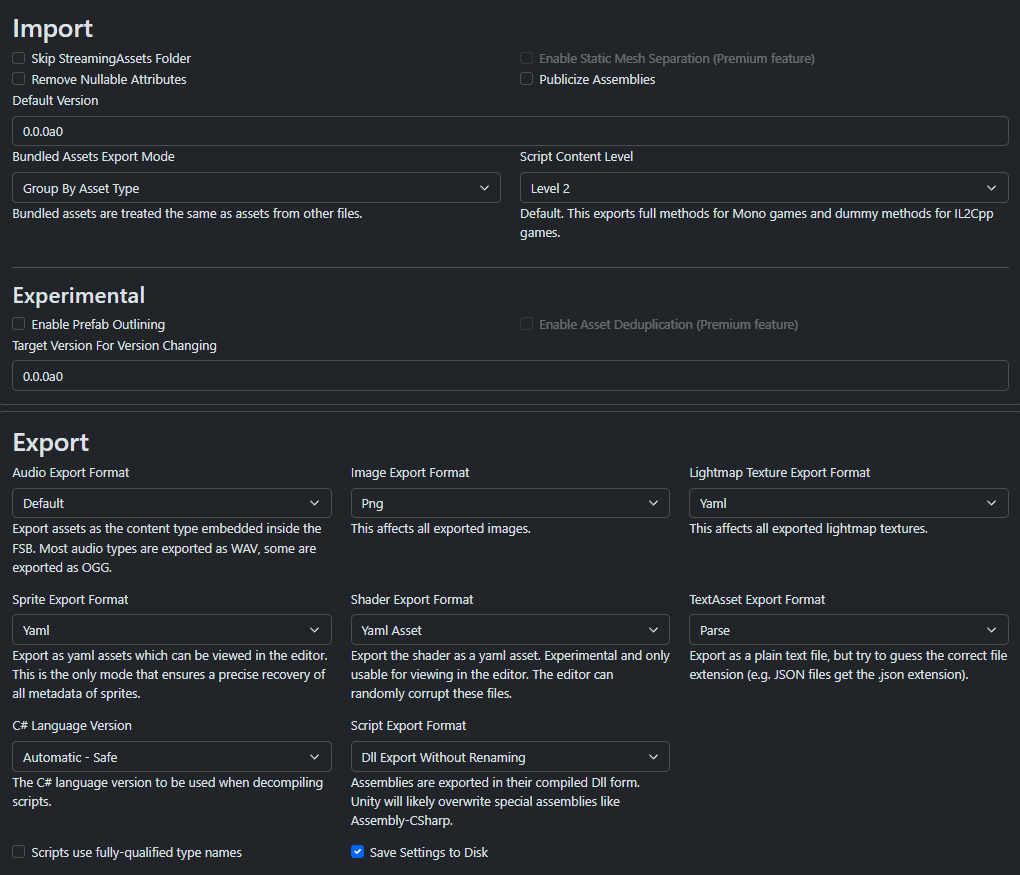Select Lightmap Texture Export Format dropdown
The image size is (1020, 875).
tap(849, 503)
